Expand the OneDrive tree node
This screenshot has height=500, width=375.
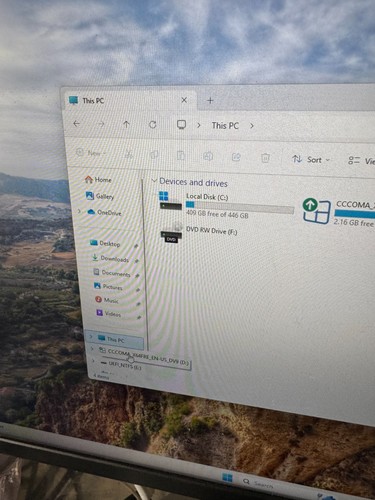pyautogui.click(x=79, y=211)
